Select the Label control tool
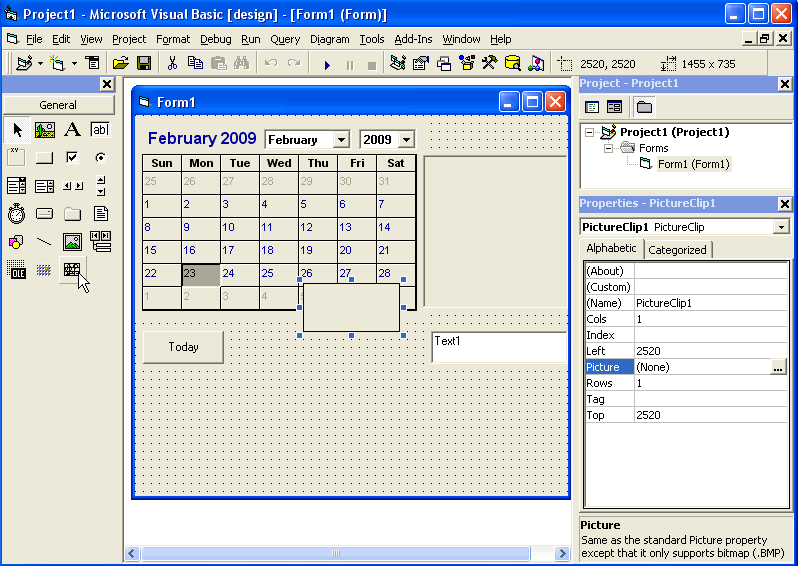The width and height of the screenshot is (798, 566). click(72, 130)
